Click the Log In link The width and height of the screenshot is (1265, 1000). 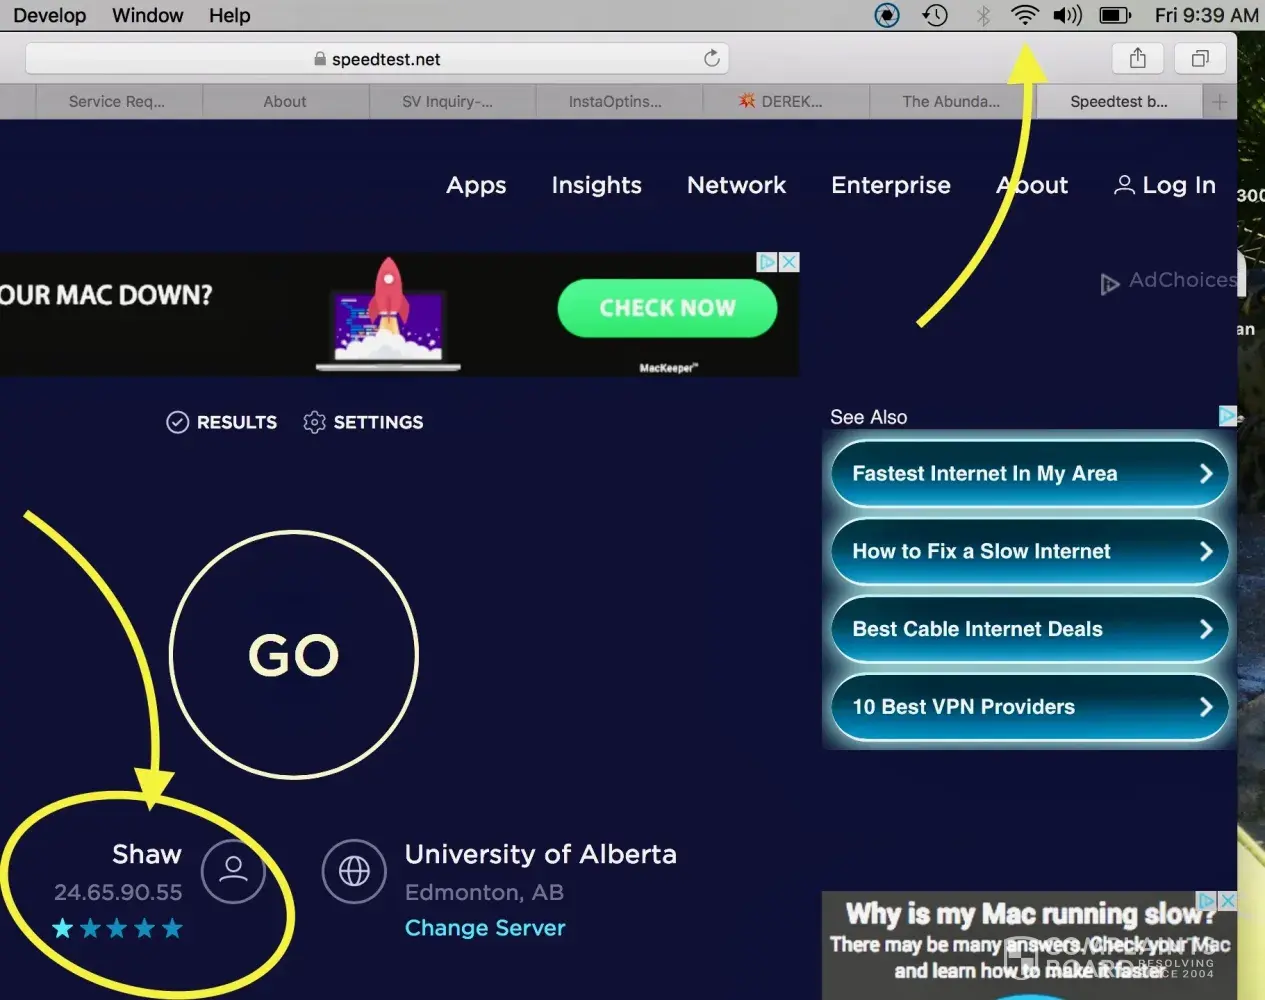(x=1165, y=185)
